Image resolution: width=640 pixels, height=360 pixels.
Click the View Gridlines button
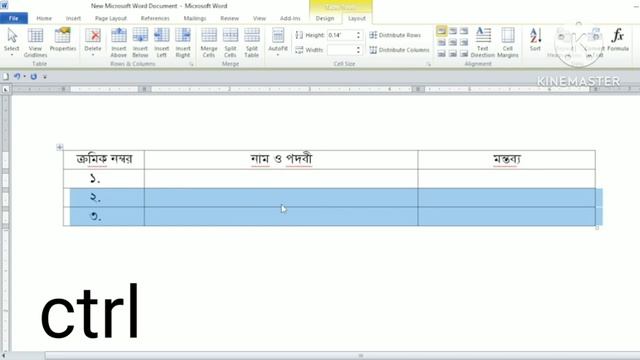click(x=36, y=42)
